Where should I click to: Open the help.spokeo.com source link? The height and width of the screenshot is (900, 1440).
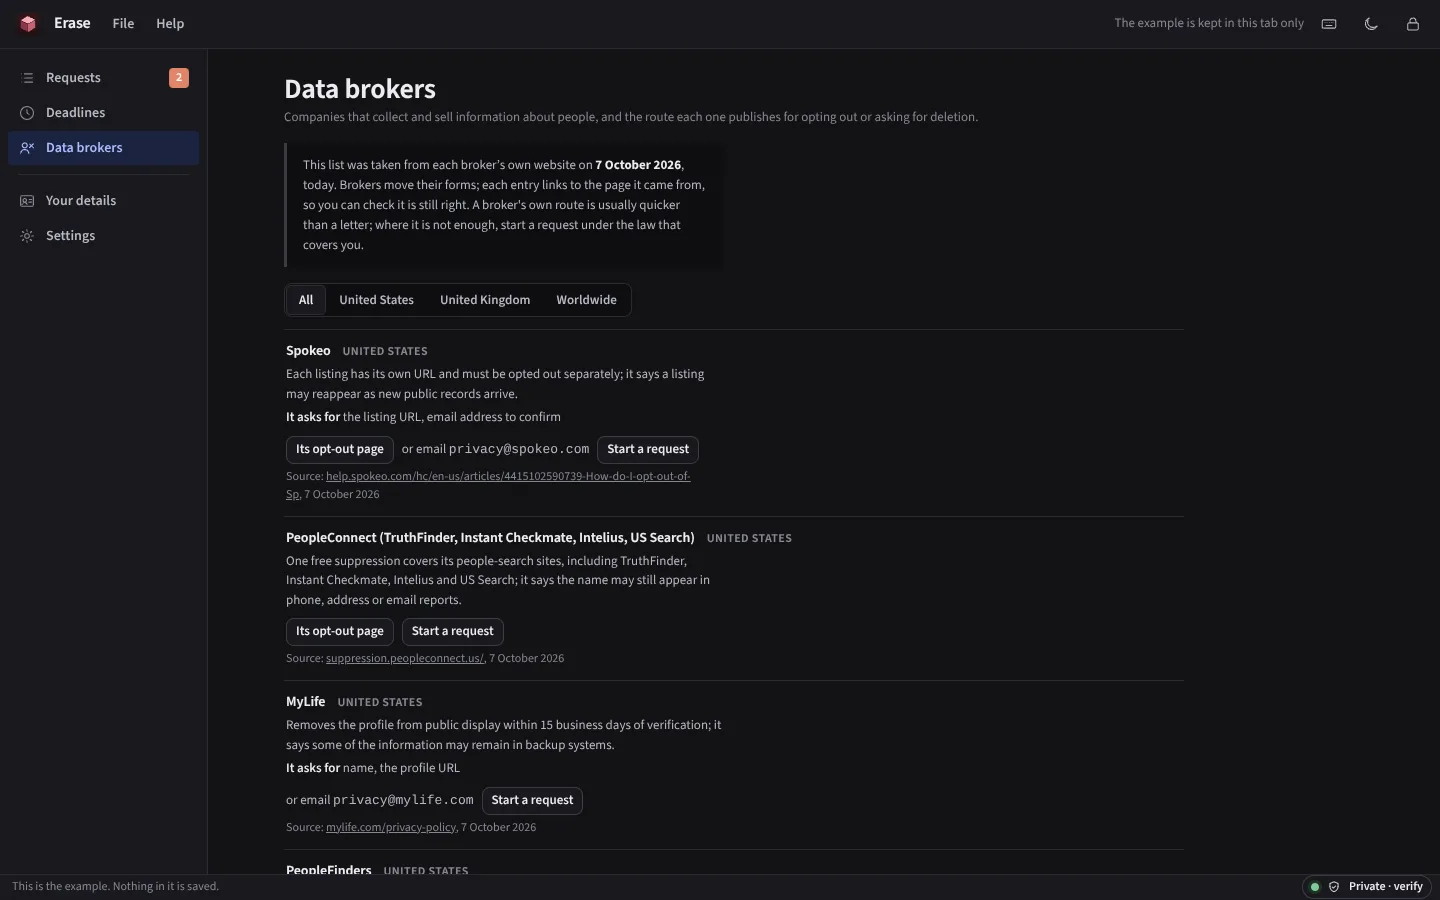(488, 485)
